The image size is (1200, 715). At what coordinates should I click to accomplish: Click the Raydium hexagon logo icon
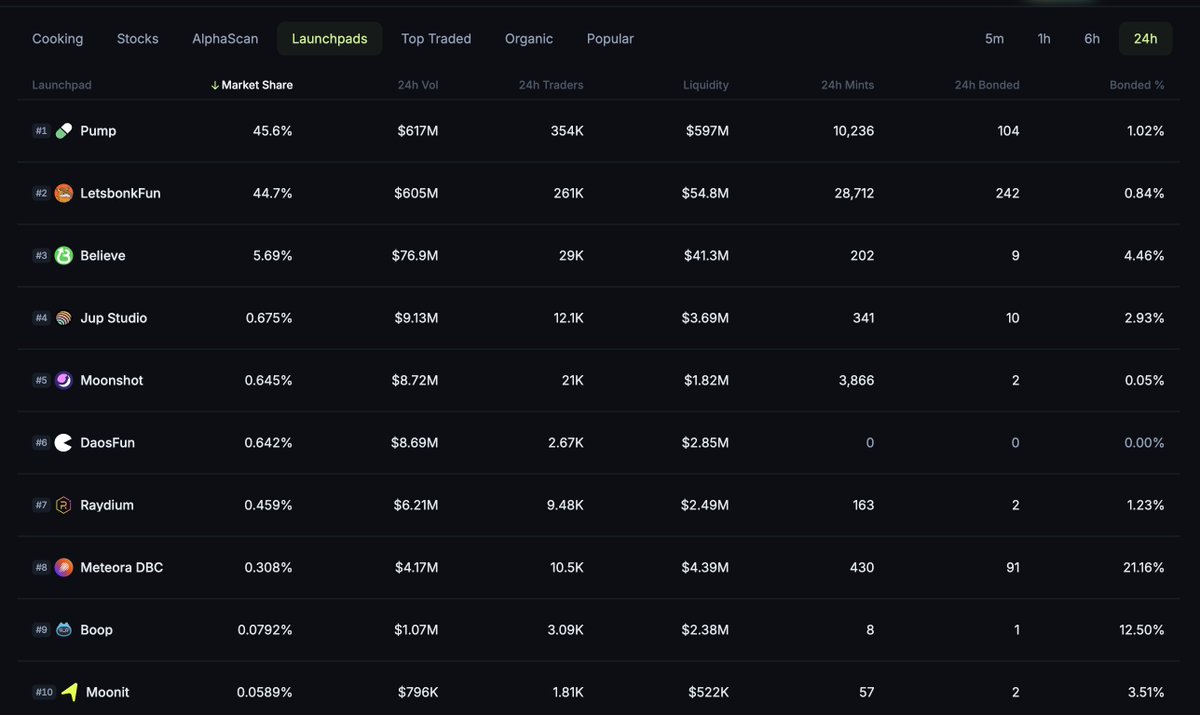click(64, 505)
